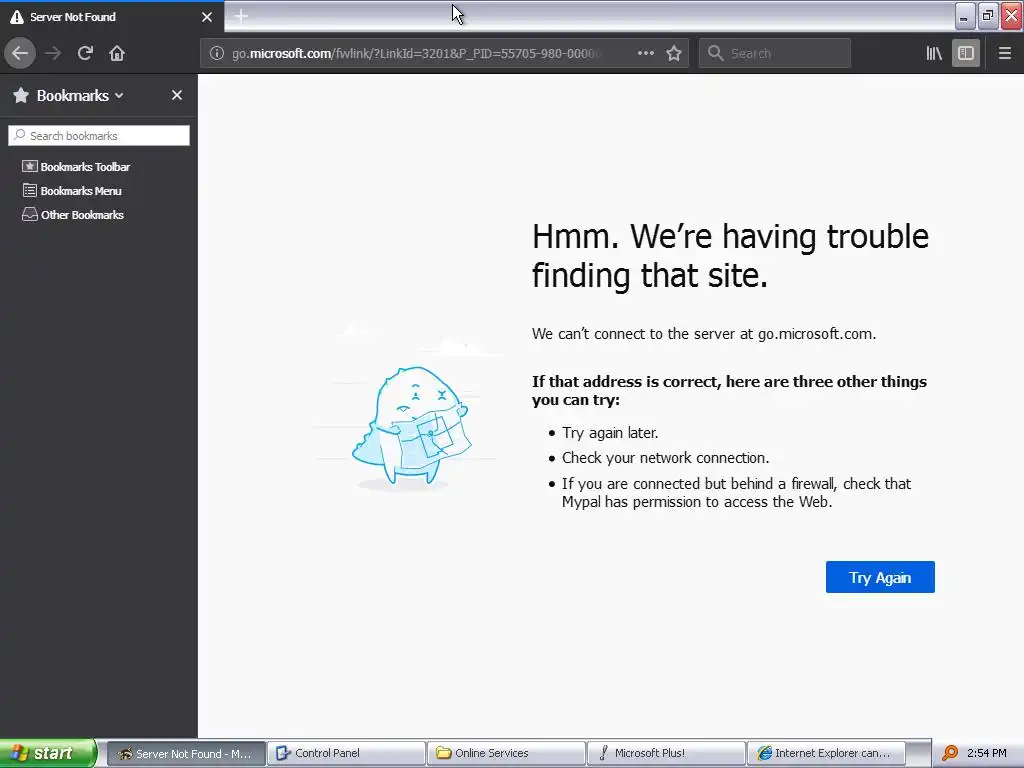This screenshot has height=768, width=1024.
Task: Open a new tab with plus button
Action: click(241, 16)
